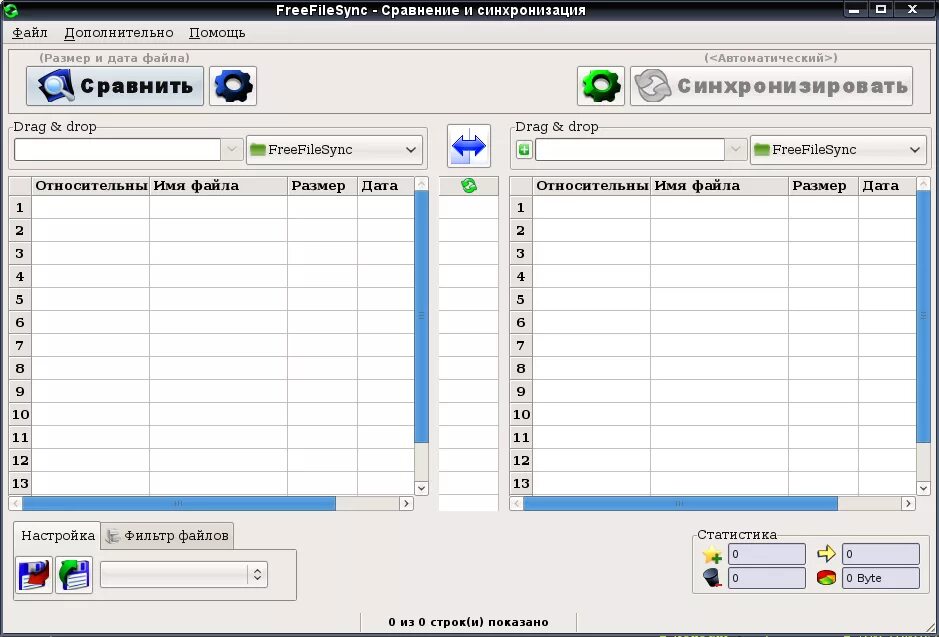
Task: Click left grid vertical scrollbar thumb
Action: pos(421,317)
